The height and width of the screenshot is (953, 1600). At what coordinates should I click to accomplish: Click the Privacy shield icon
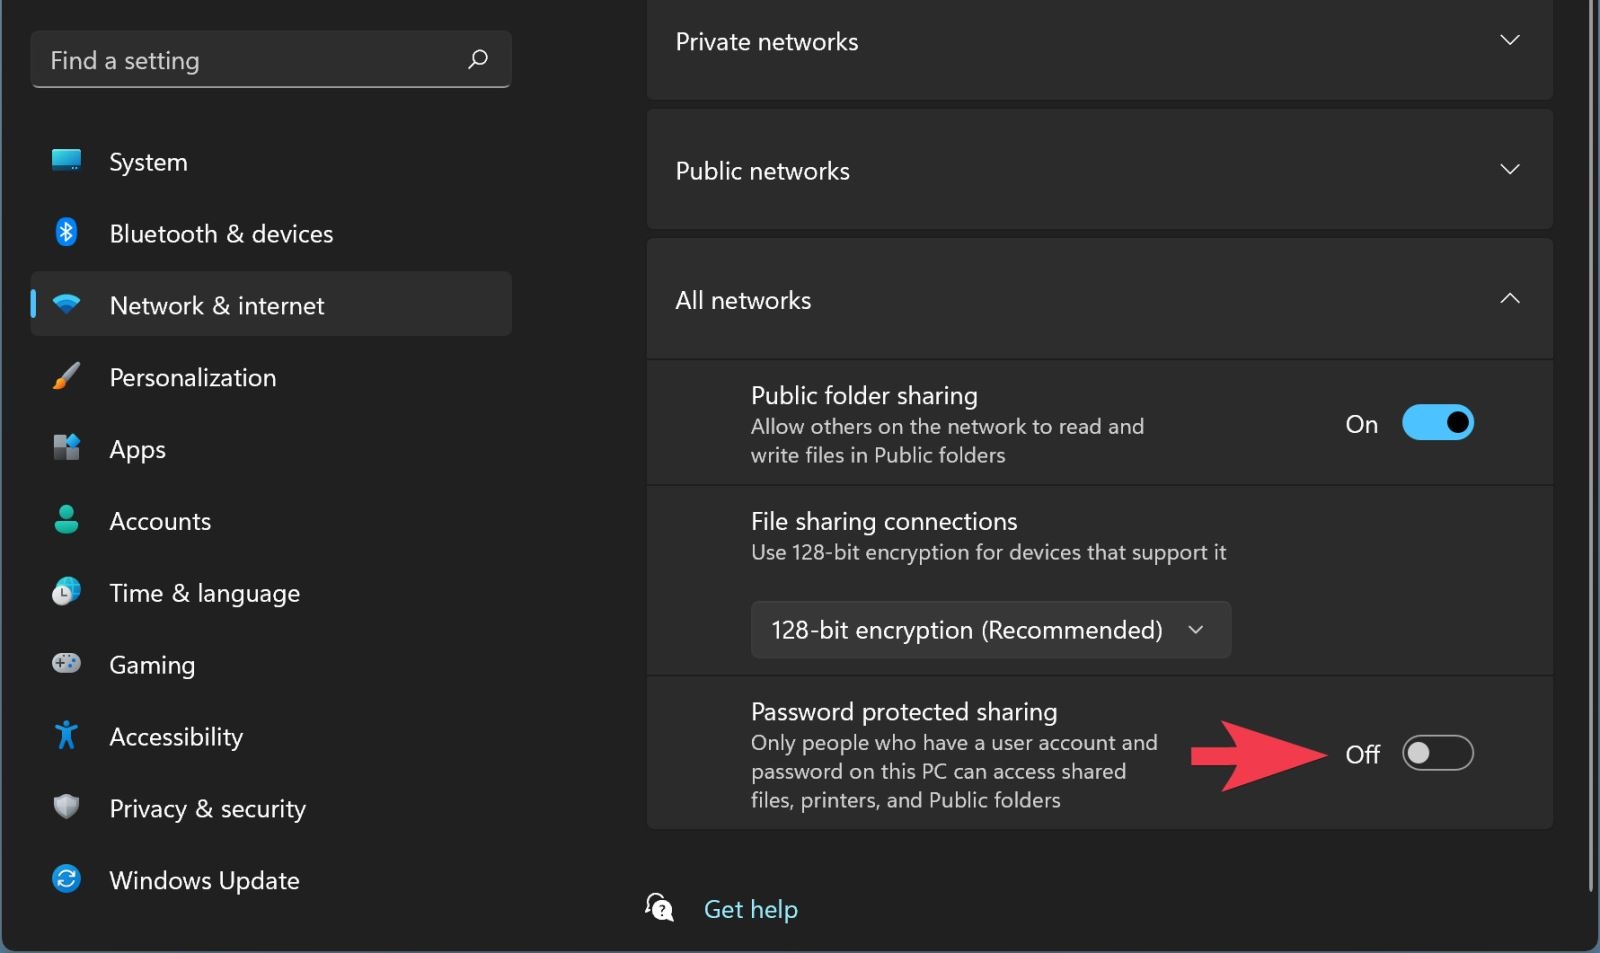point(66,807)
